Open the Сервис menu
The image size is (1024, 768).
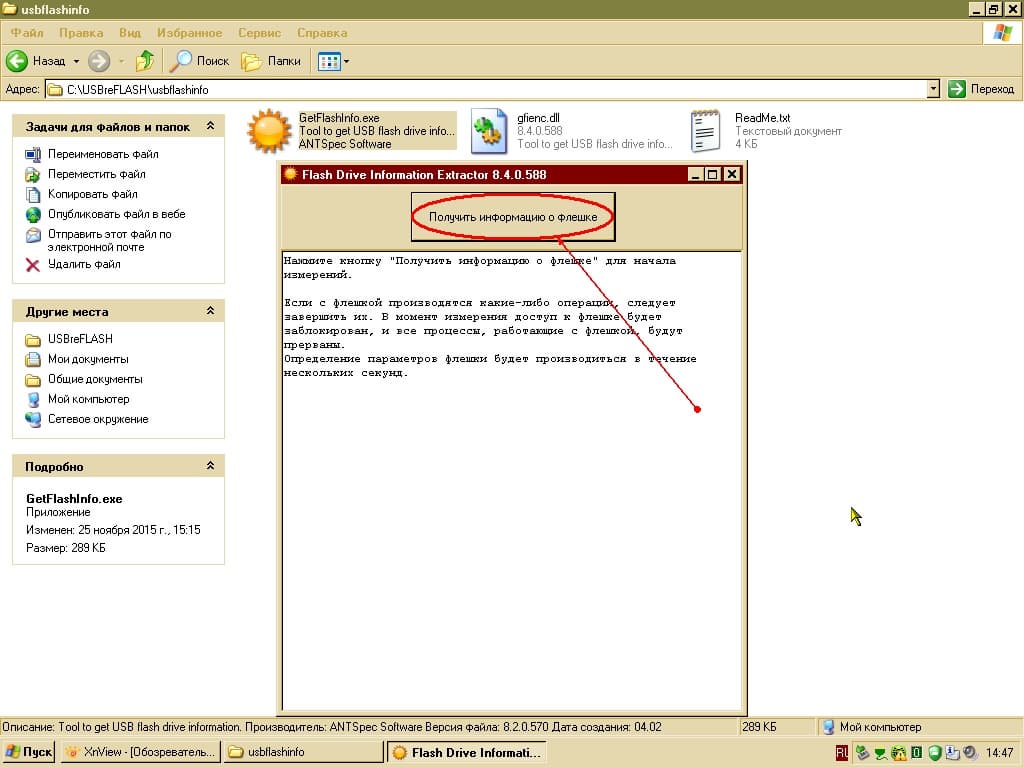(259, 33)
